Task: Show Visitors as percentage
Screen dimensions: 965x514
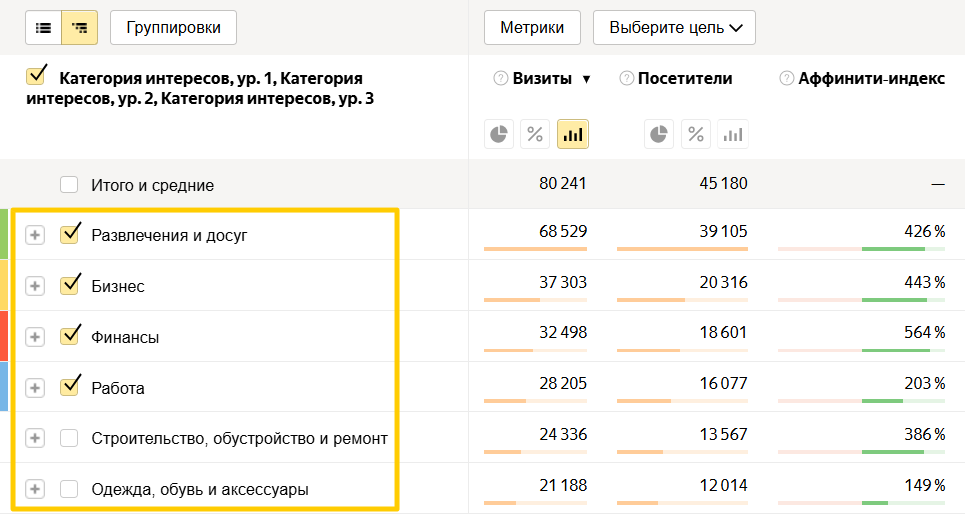Action: coord(696,134)
